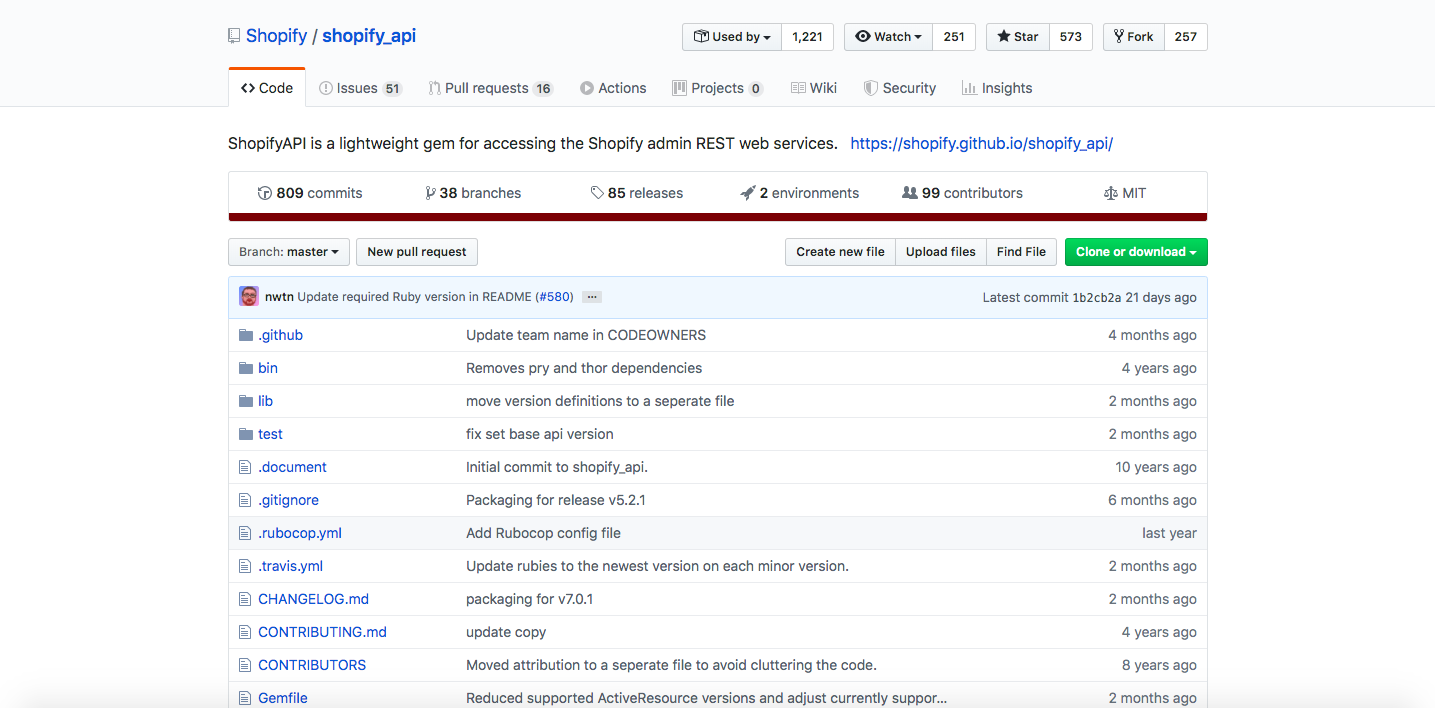Viewport: 1435px width, 708px height.
Task: Click the .gitignore file icon
Action: [245, 500]
